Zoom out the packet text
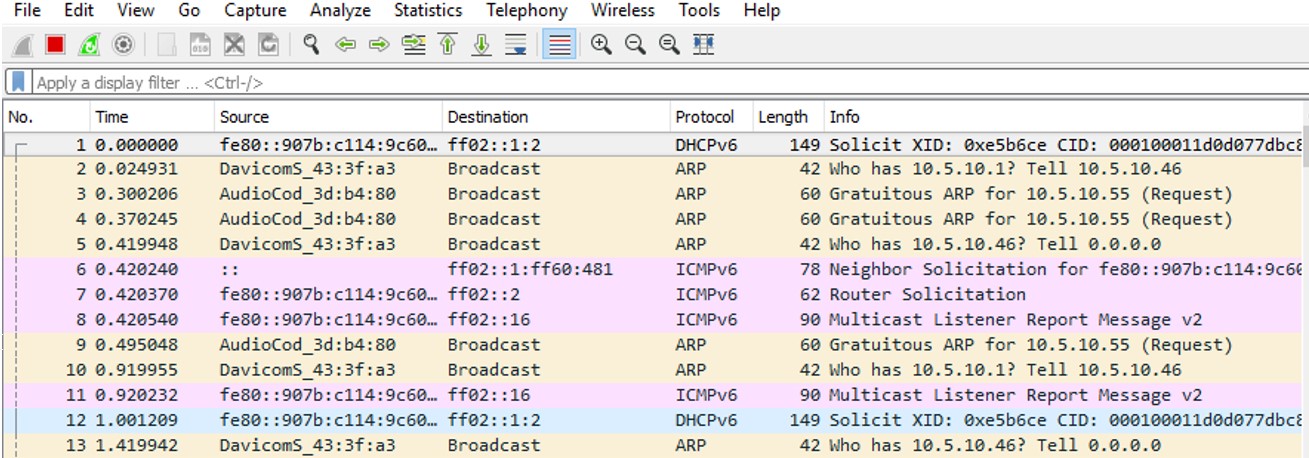The image size is (1309, 458). click(x=635, y=45)
